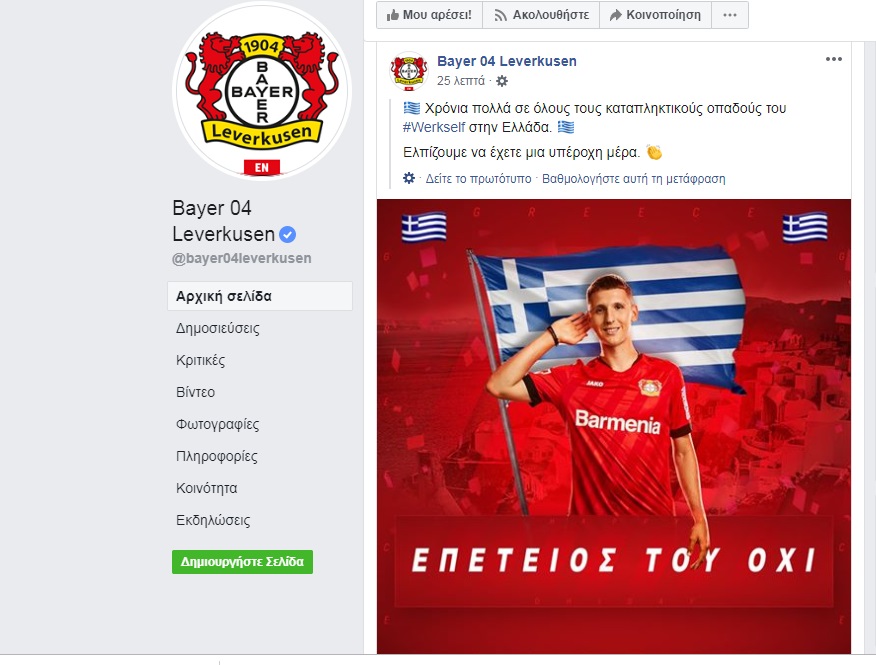This screenshot has height=665, width=876.
Task: Select the Αρχική σελίδα tab
Action: pyautogui.click(x=260, y=296)
